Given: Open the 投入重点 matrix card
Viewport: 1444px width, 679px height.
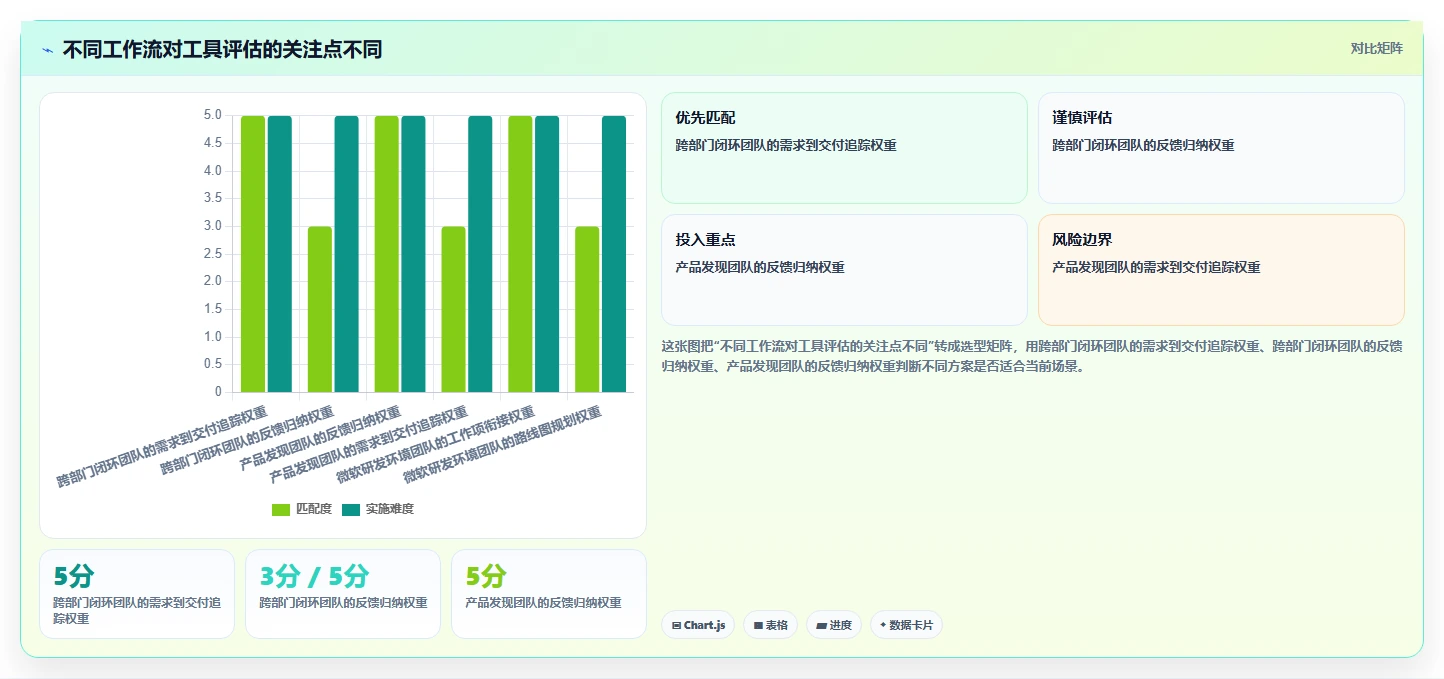Looking at the screenshot, I should (x=844, y=270).
